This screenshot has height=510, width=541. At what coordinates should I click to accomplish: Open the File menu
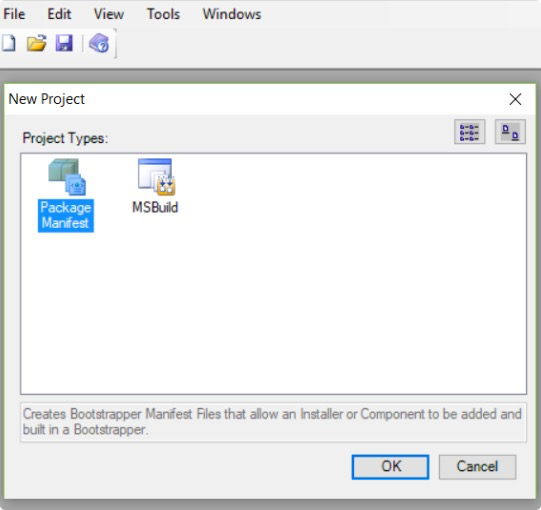(x=14, y=14)
